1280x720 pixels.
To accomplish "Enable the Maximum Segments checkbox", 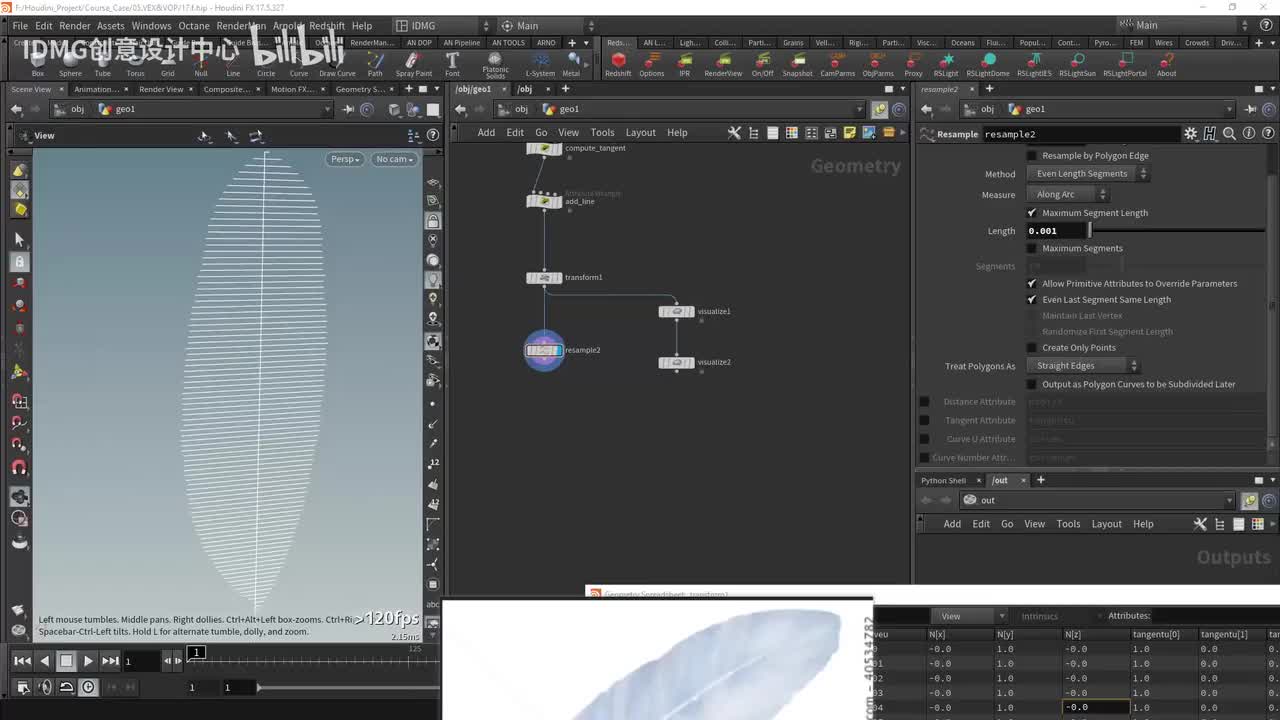I will [x=1032, y=248].
